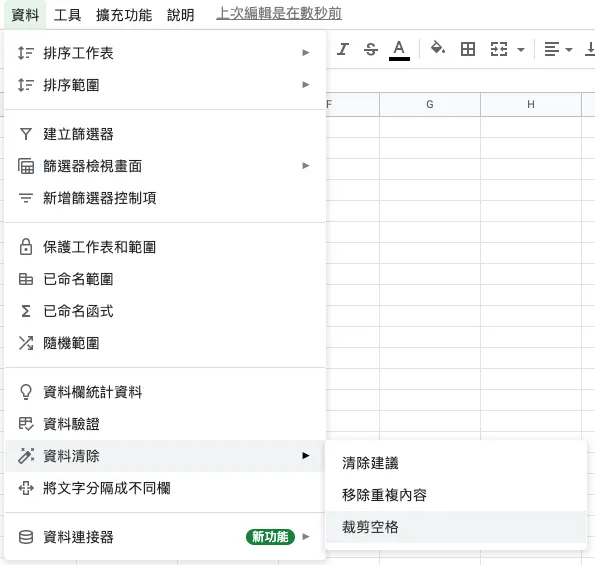Click the sigma icon beside 已命名函式
This screenshot has width=595, height=565.
[x=26, y=311]
